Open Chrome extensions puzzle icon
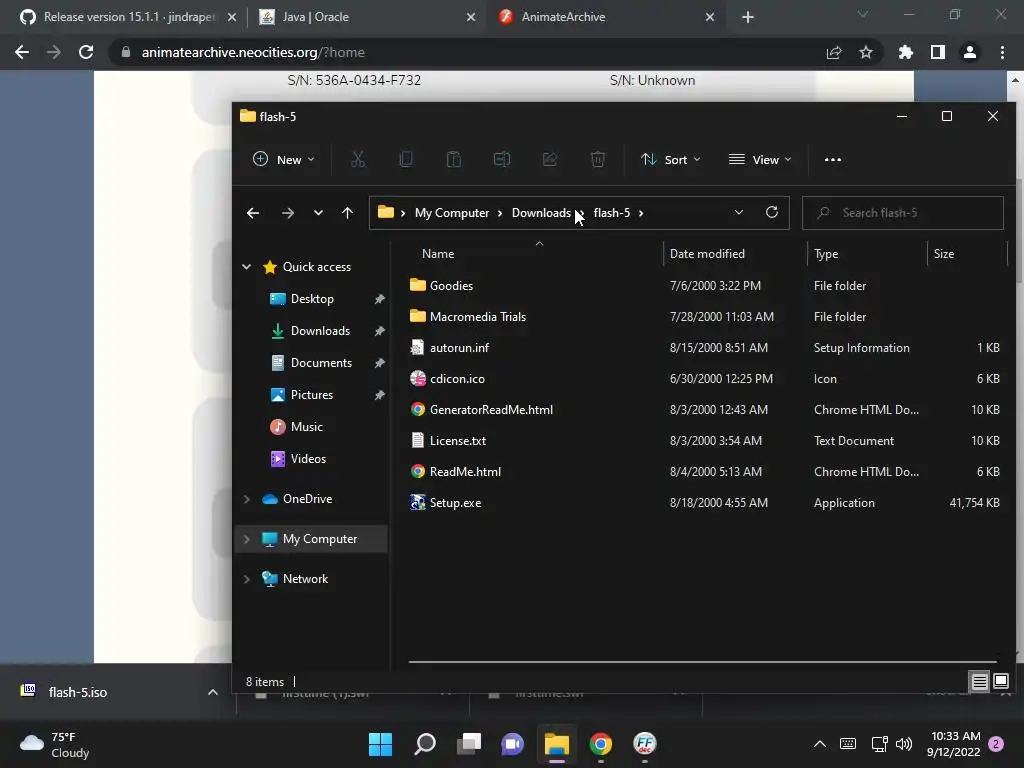 click(x=906, y=52)
